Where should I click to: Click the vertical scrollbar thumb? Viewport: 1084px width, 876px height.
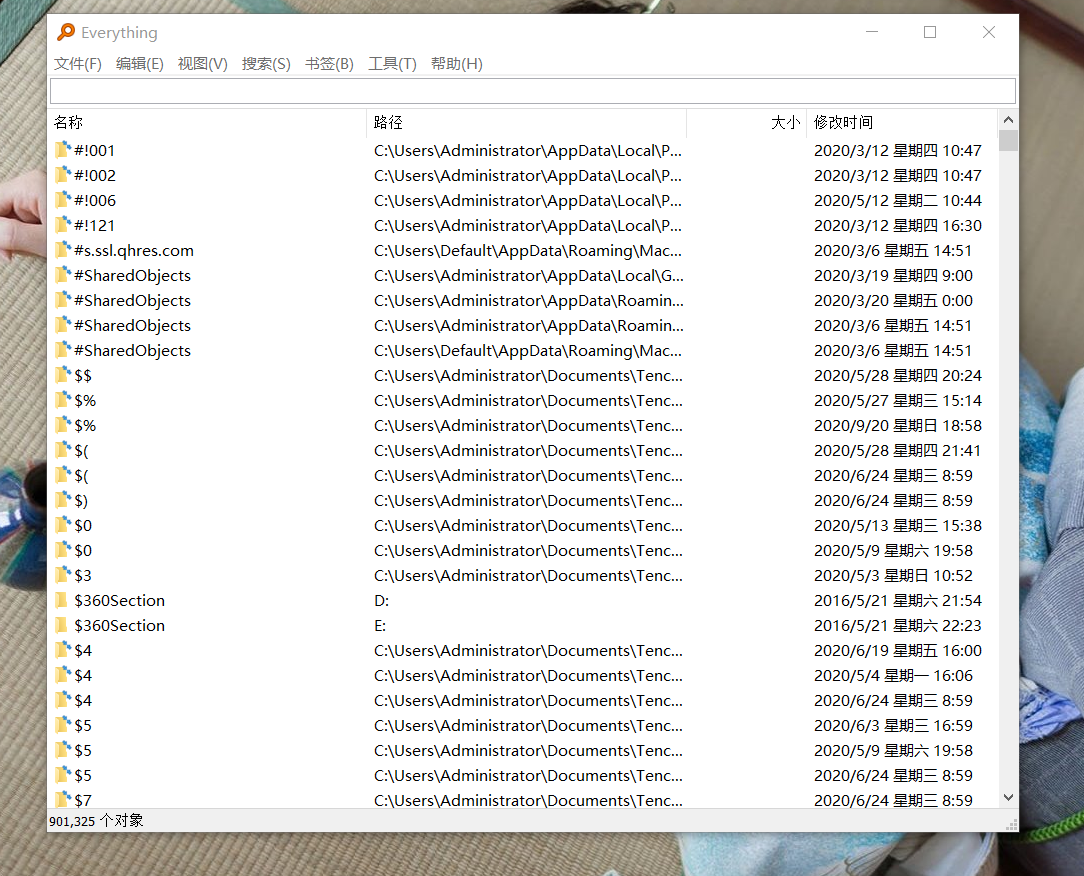point(1008,140)
